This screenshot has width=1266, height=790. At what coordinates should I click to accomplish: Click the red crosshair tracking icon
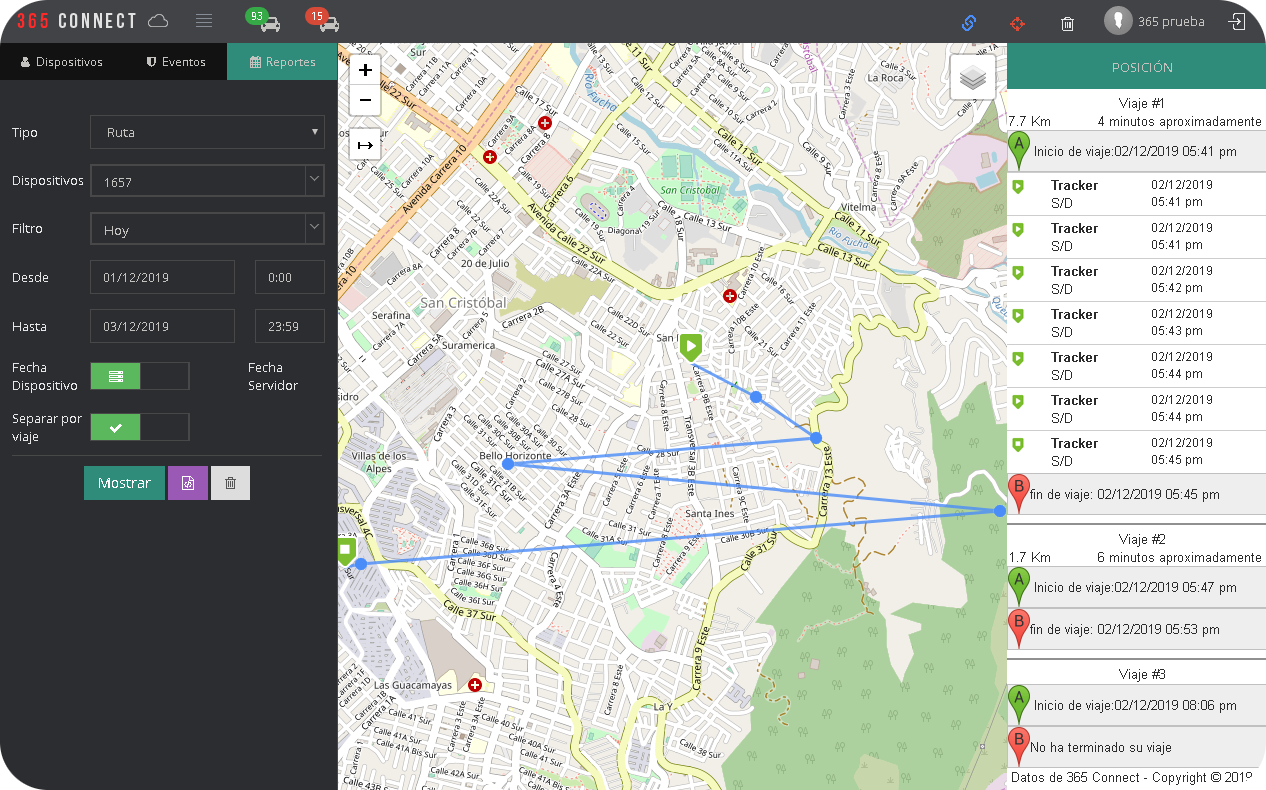click(x=1018, y=23)
